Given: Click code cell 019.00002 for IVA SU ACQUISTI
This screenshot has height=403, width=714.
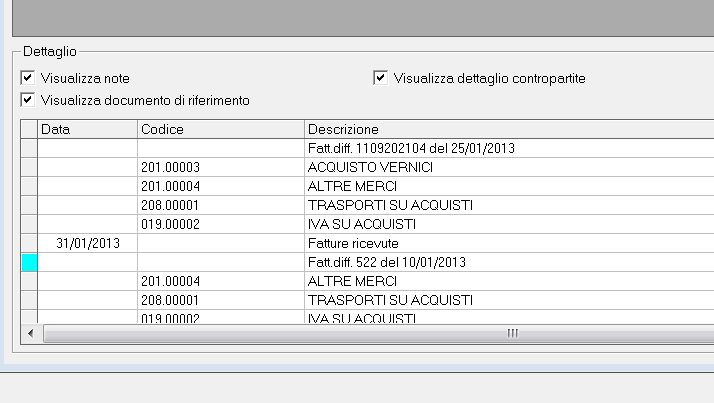Looking at the screenshot, I should (x=220, y=224).
